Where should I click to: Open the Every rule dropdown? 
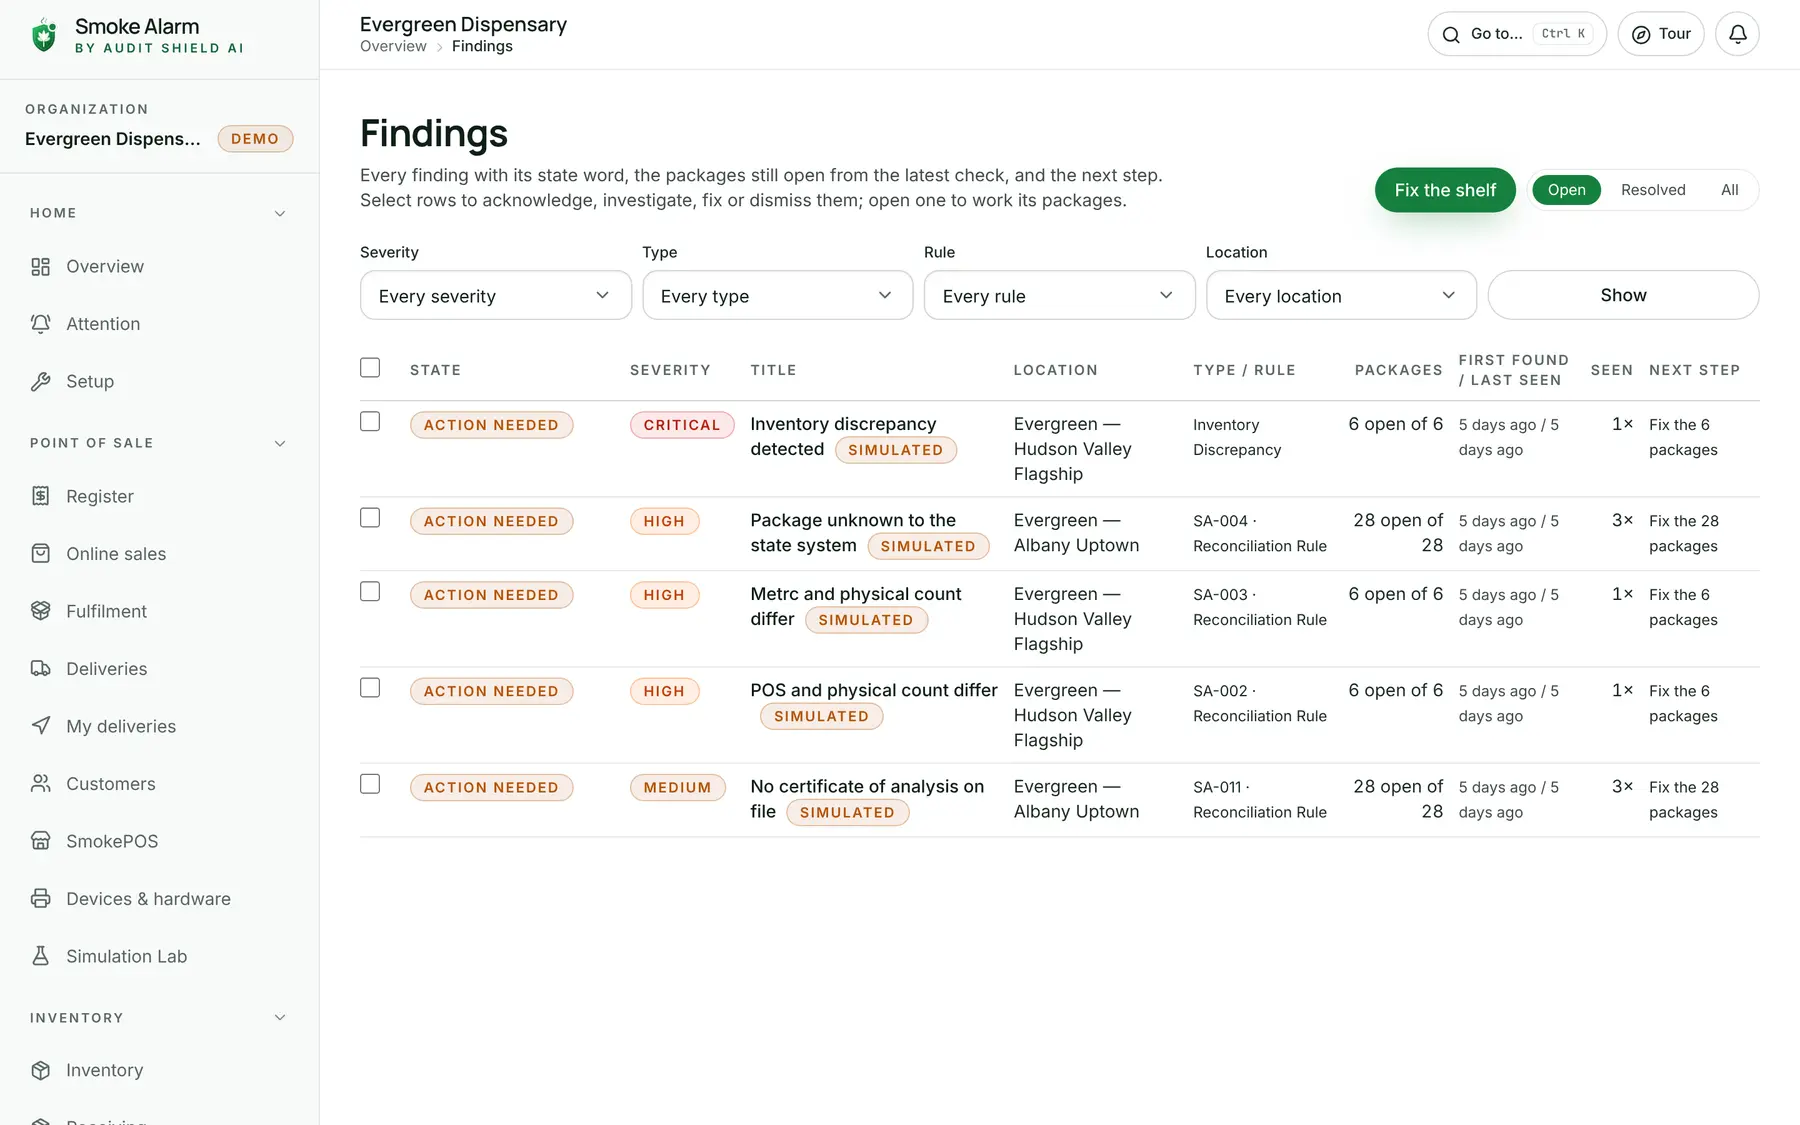1060,296
